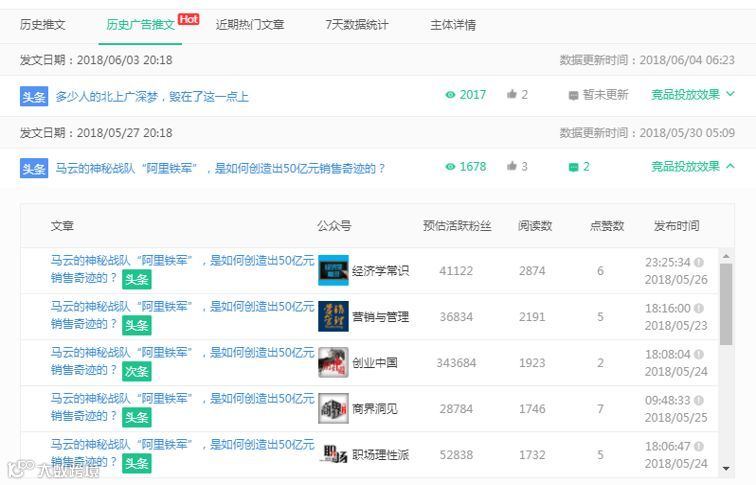This screenshot has width=756, height=485.
Task: Click the 头条 tag beside 多少人的北上广深梦
Action: (x=34, y=96)
